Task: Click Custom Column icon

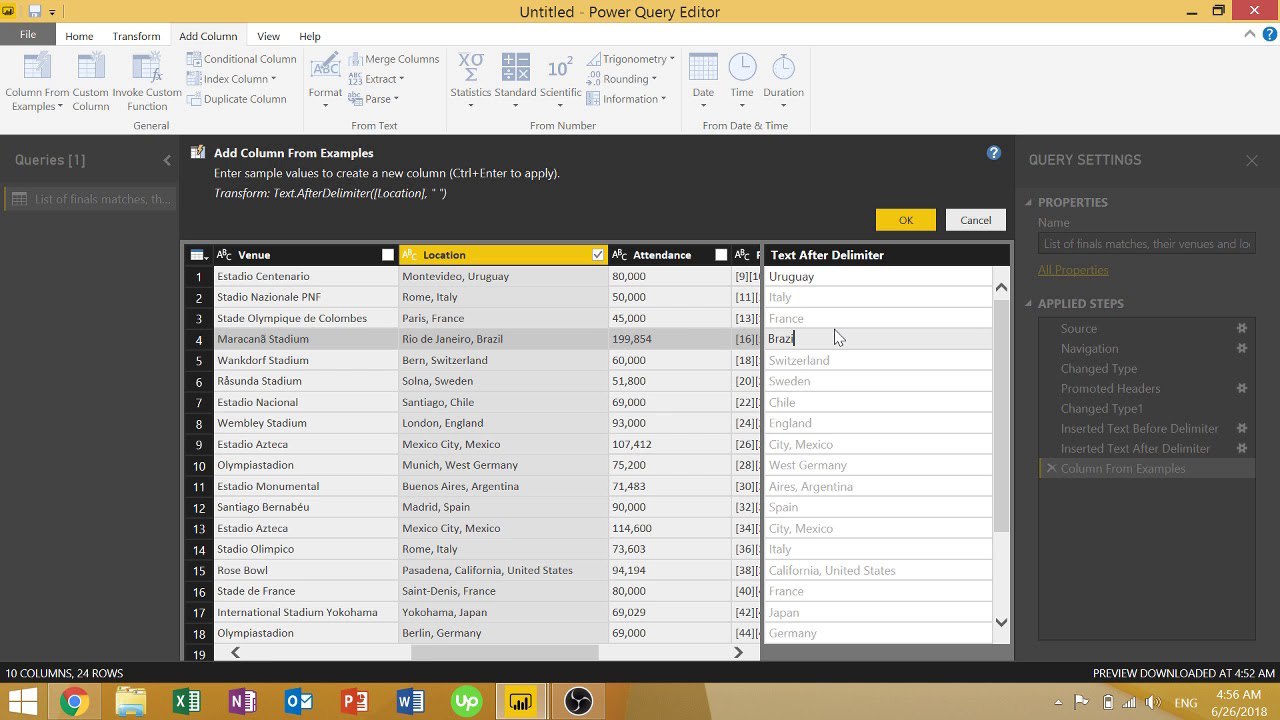Action: (x=90, y=68)
